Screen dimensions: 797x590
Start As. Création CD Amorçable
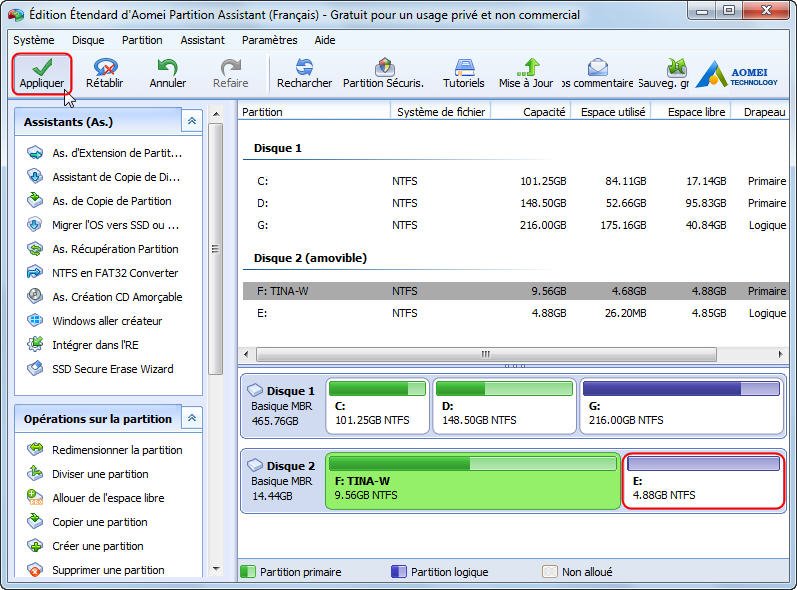104,297
